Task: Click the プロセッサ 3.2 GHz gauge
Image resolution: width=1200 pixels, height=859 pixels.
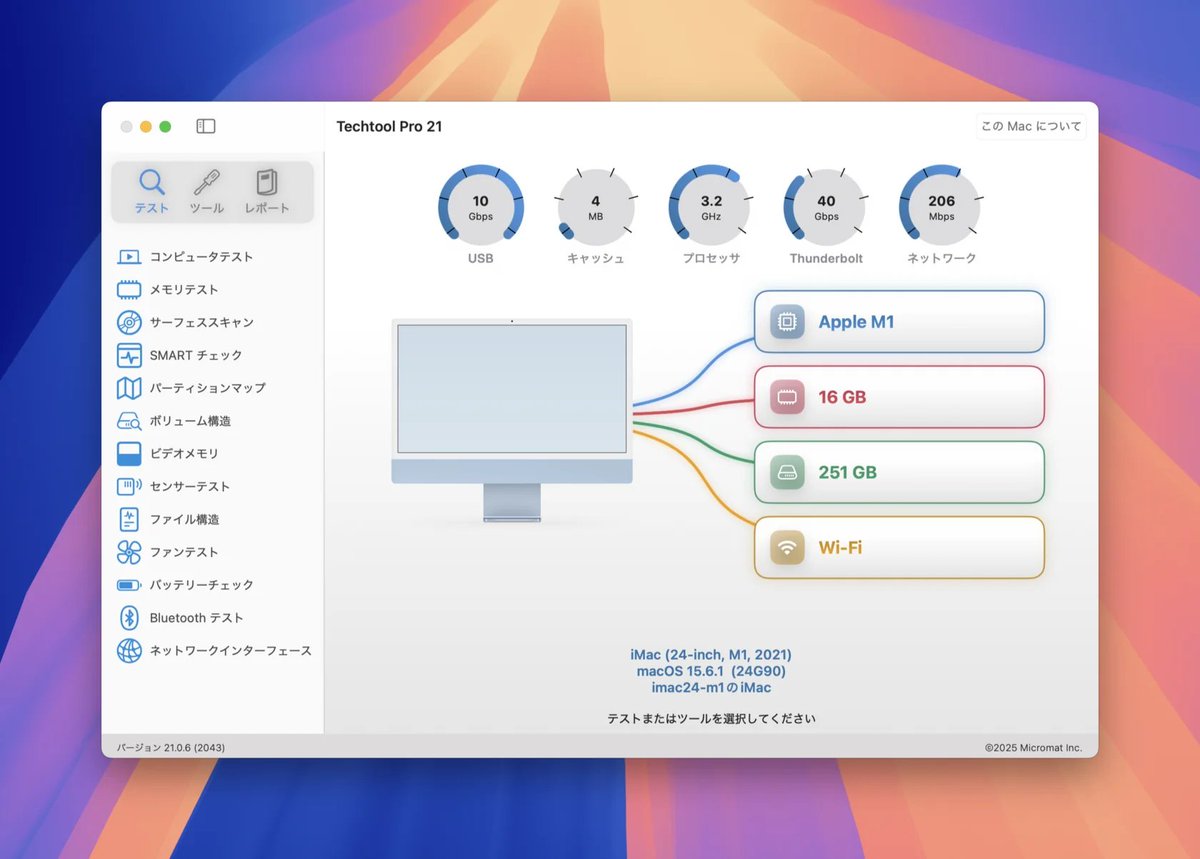Action: click(x=711, y=206)
